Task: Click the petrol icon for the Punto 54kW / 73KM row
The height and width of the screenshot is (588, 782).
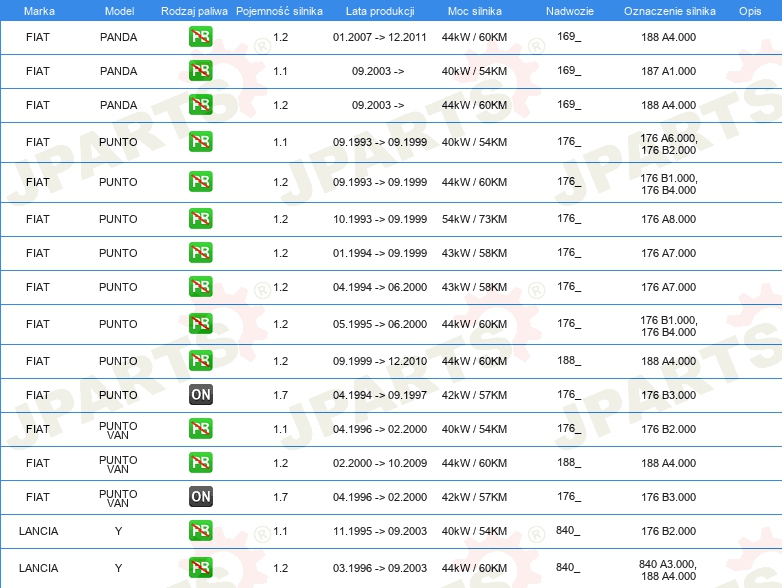Action: (200, 218)
